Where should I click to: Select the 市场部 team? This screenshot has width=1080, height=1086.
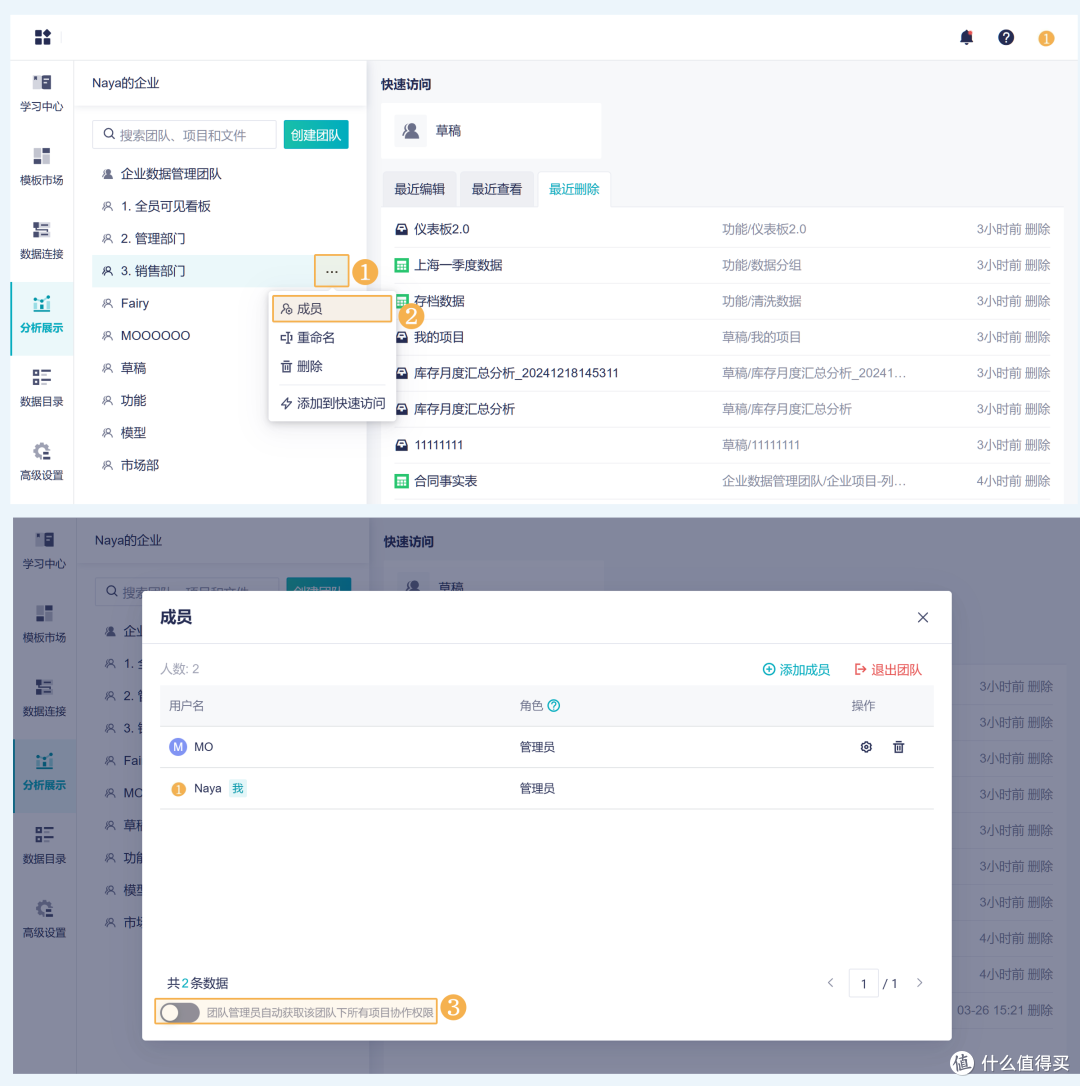point(220,465)
